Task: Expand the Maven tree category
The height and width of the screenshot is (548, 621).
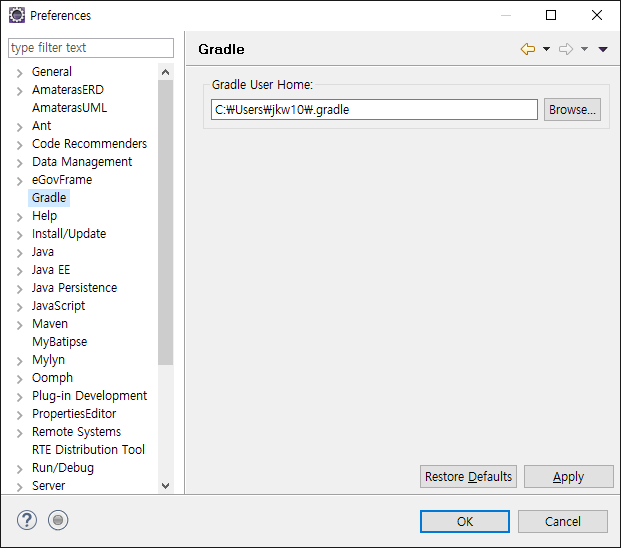Action: (19, 325)
